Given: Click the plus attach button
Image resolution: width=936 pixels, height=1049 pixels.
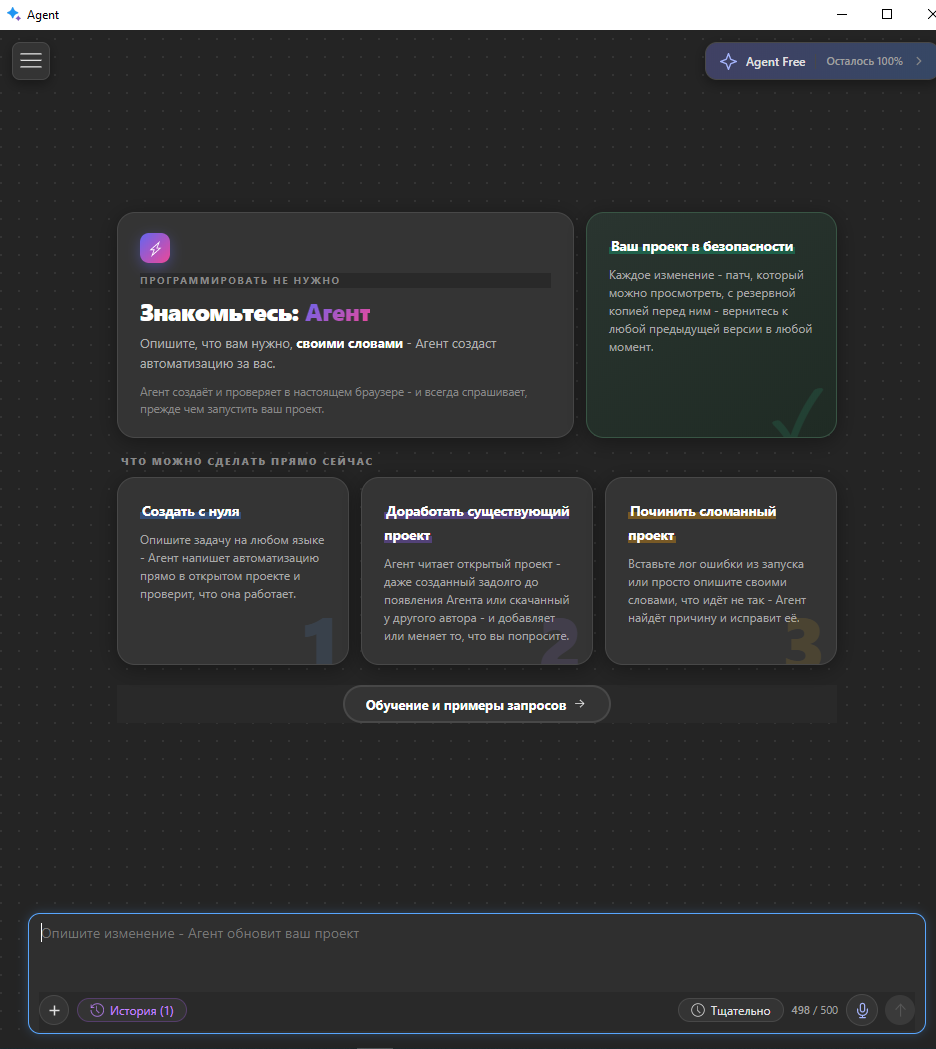Looking at the screenshot, I should [x=54, y=1010].
